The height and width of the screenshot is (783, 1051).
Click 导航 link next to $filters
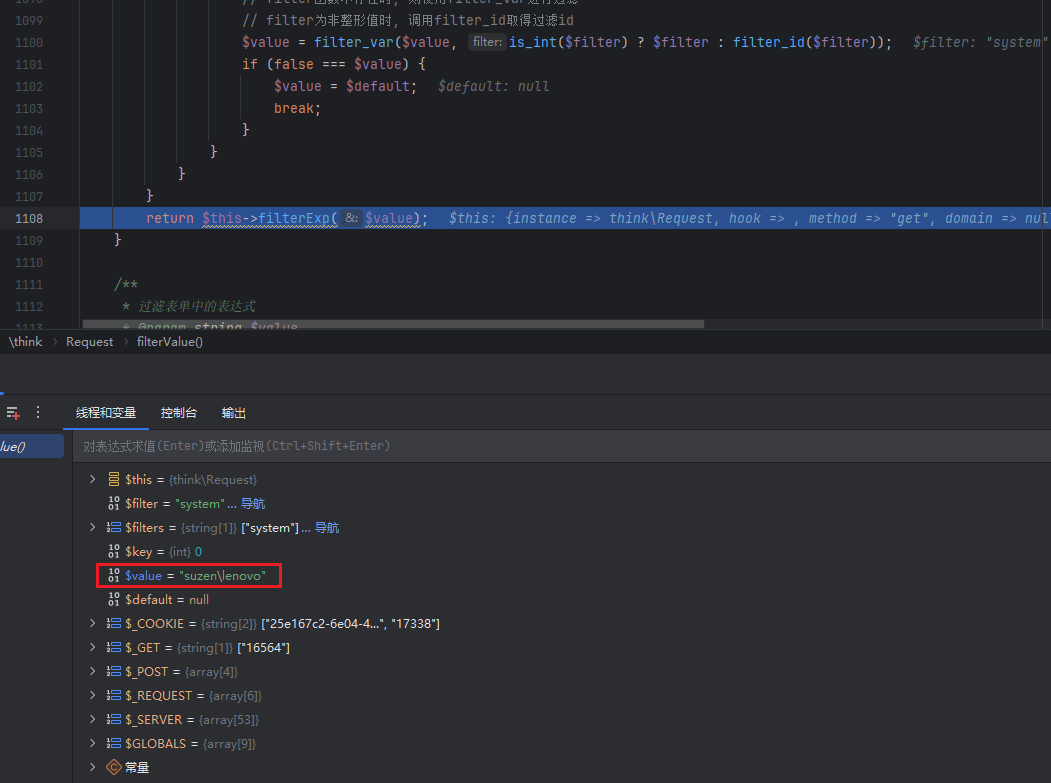point(326,528)
